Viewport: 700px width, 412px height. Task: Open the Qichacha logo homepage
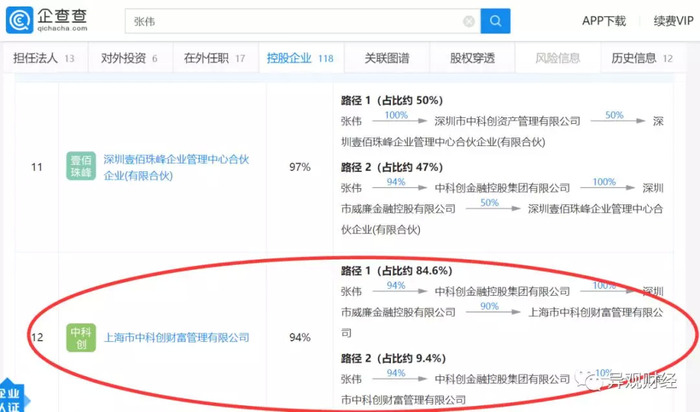[47, 20]
